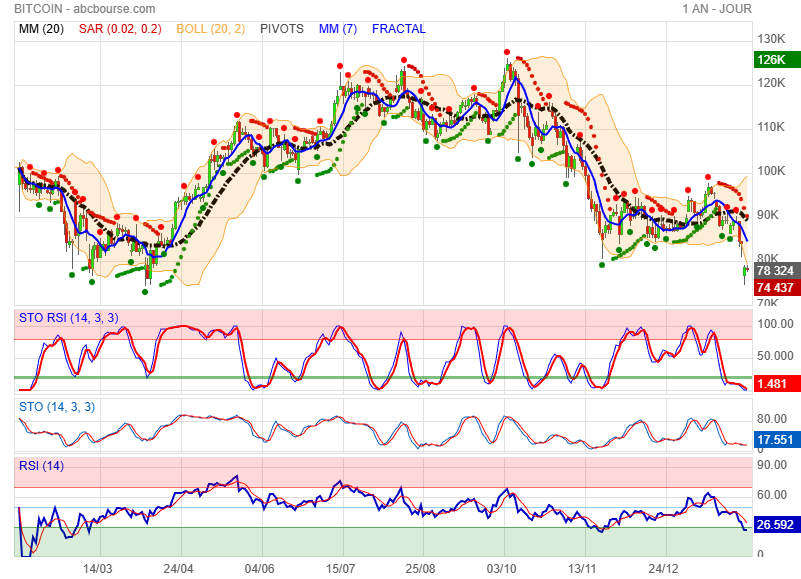Click the MM (20) legend label

pos(41,29)
